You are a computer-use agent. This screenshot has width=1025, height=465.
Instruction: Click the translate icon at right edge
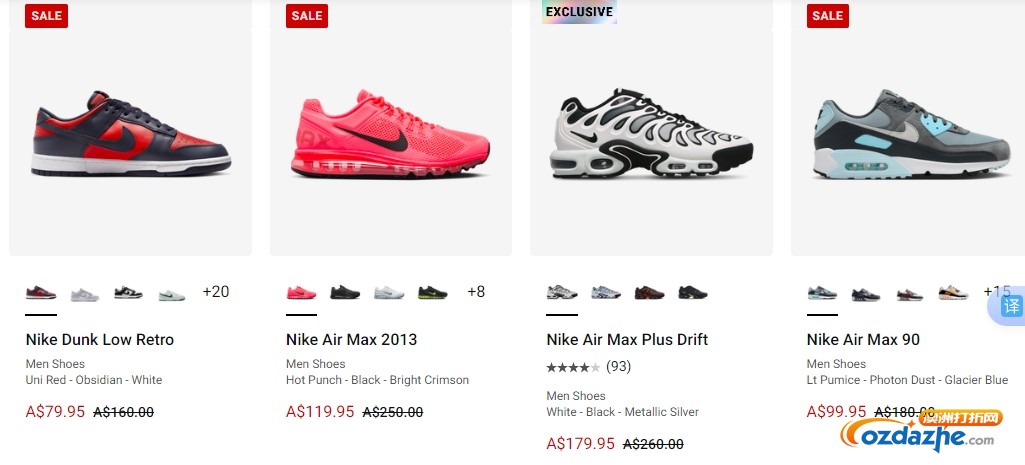[1011, 306]
